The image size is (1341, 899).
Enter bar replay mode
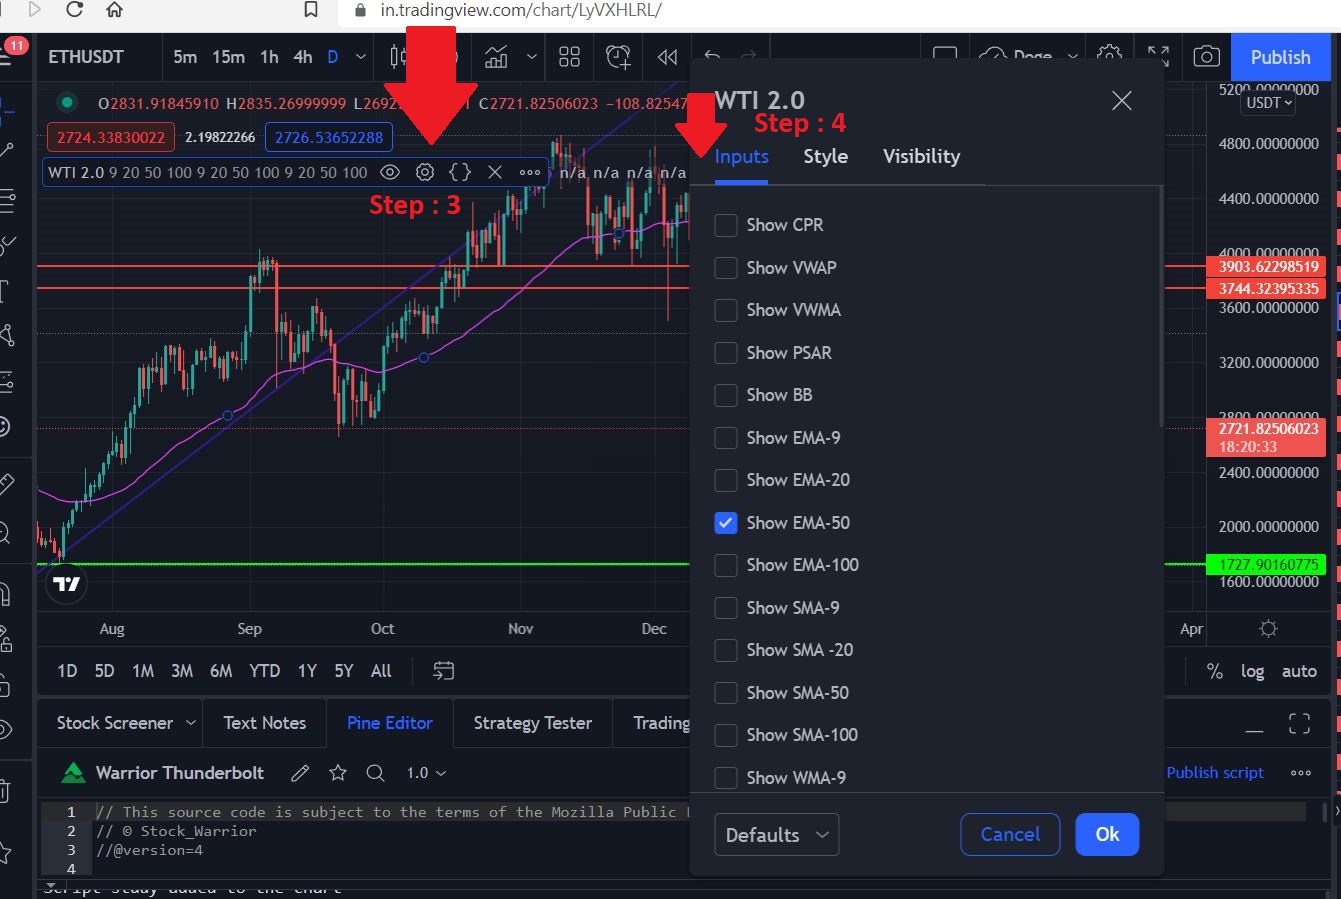[667, 57]
